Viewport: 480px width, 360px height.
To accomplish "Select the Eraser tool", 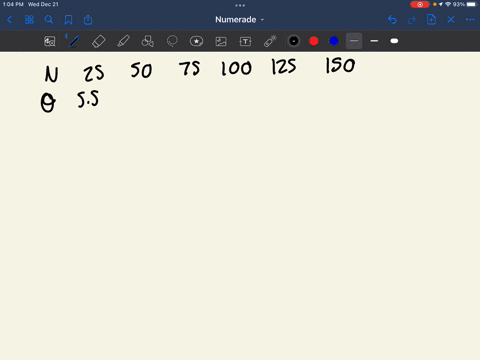I will coord(98,41).
